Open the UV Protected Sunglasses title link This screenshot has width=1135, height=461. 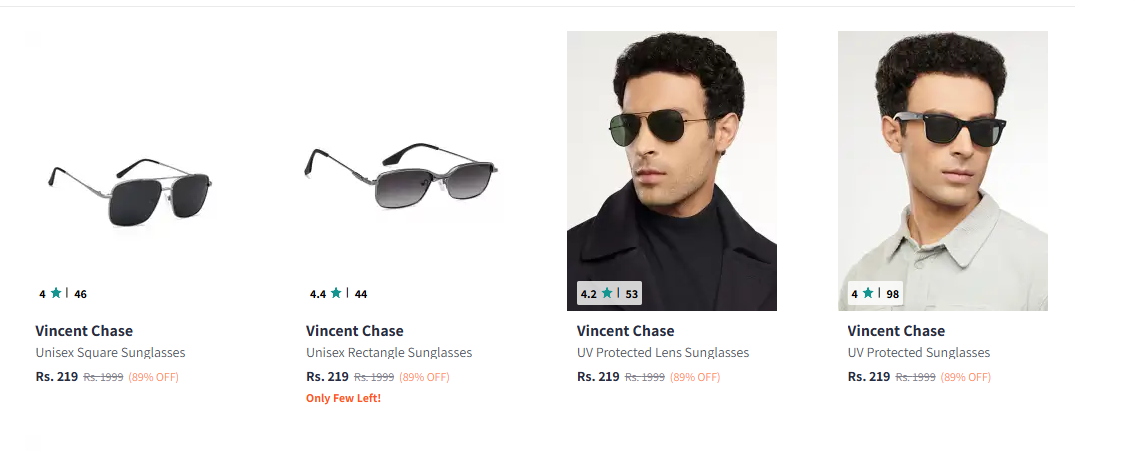919,353
